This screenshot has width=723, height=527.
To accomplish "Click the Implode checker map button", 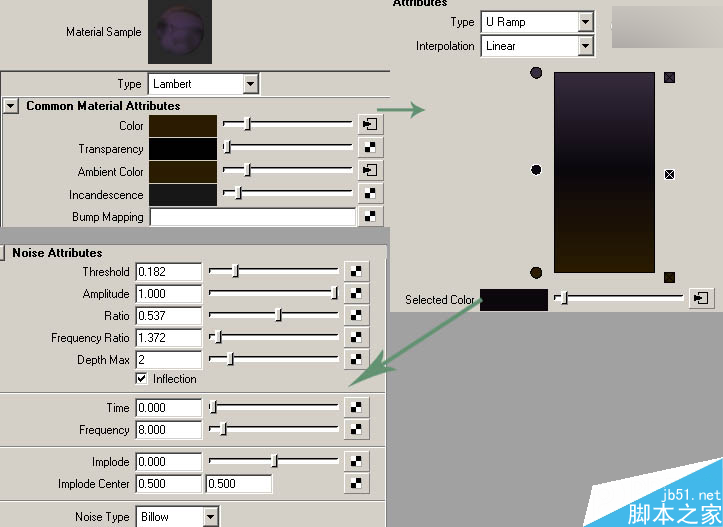I will [x=356, y=461].
